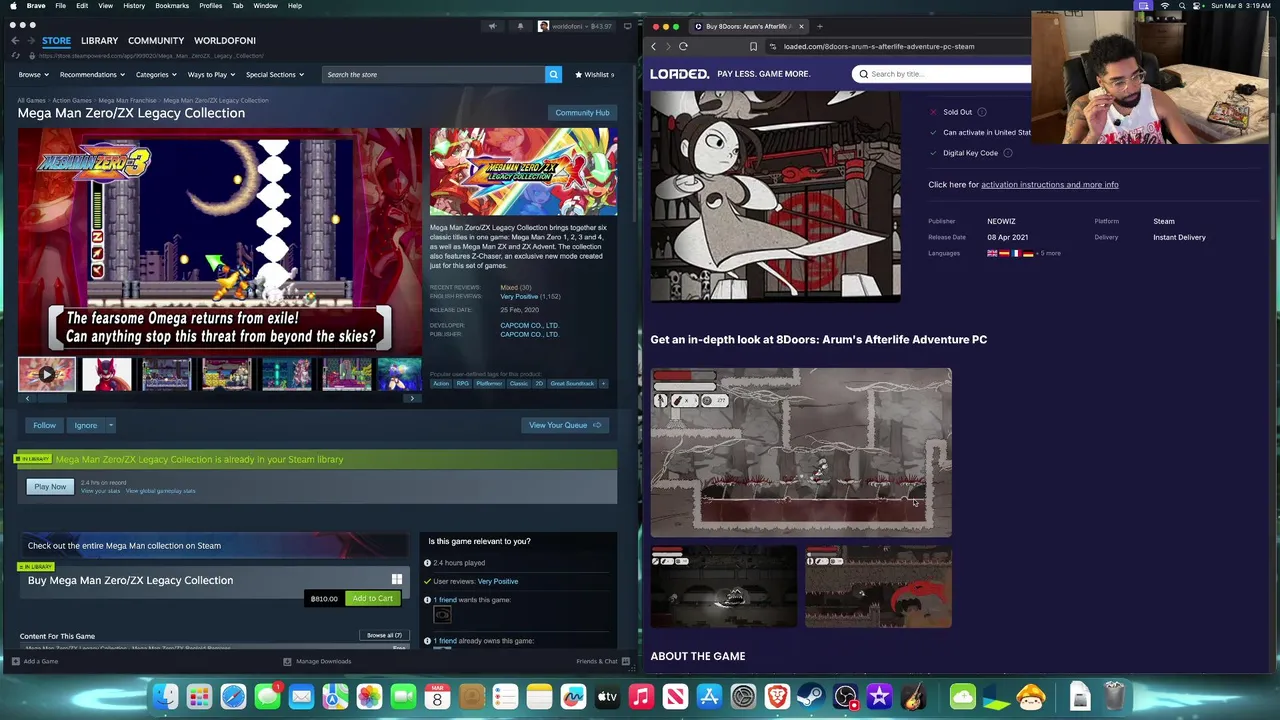Open Music app in the Dock
Image resolution: width=1280 pixels, height=720 pixels.
[641, 696]
